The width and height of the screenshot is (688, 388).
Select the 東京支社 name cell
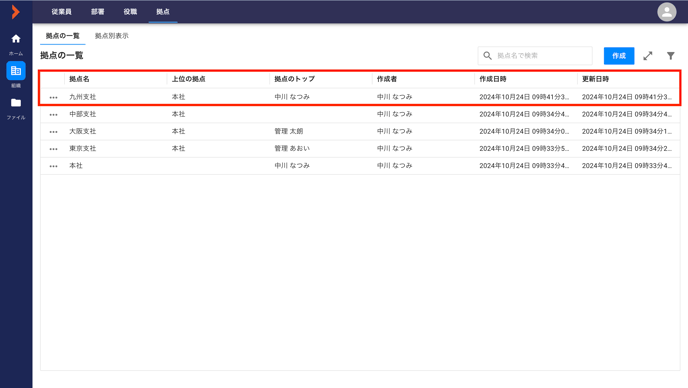pyautogui.click(x=82, y=148)
